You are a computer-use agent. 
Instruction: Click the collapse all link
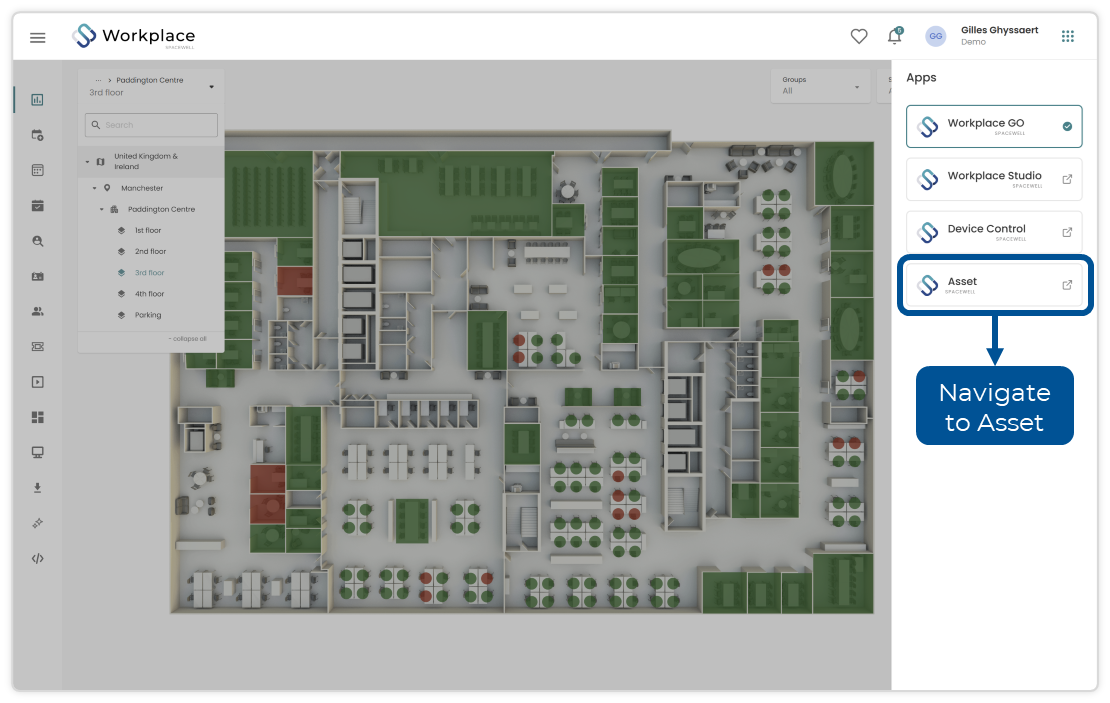(x=188, y=339)
